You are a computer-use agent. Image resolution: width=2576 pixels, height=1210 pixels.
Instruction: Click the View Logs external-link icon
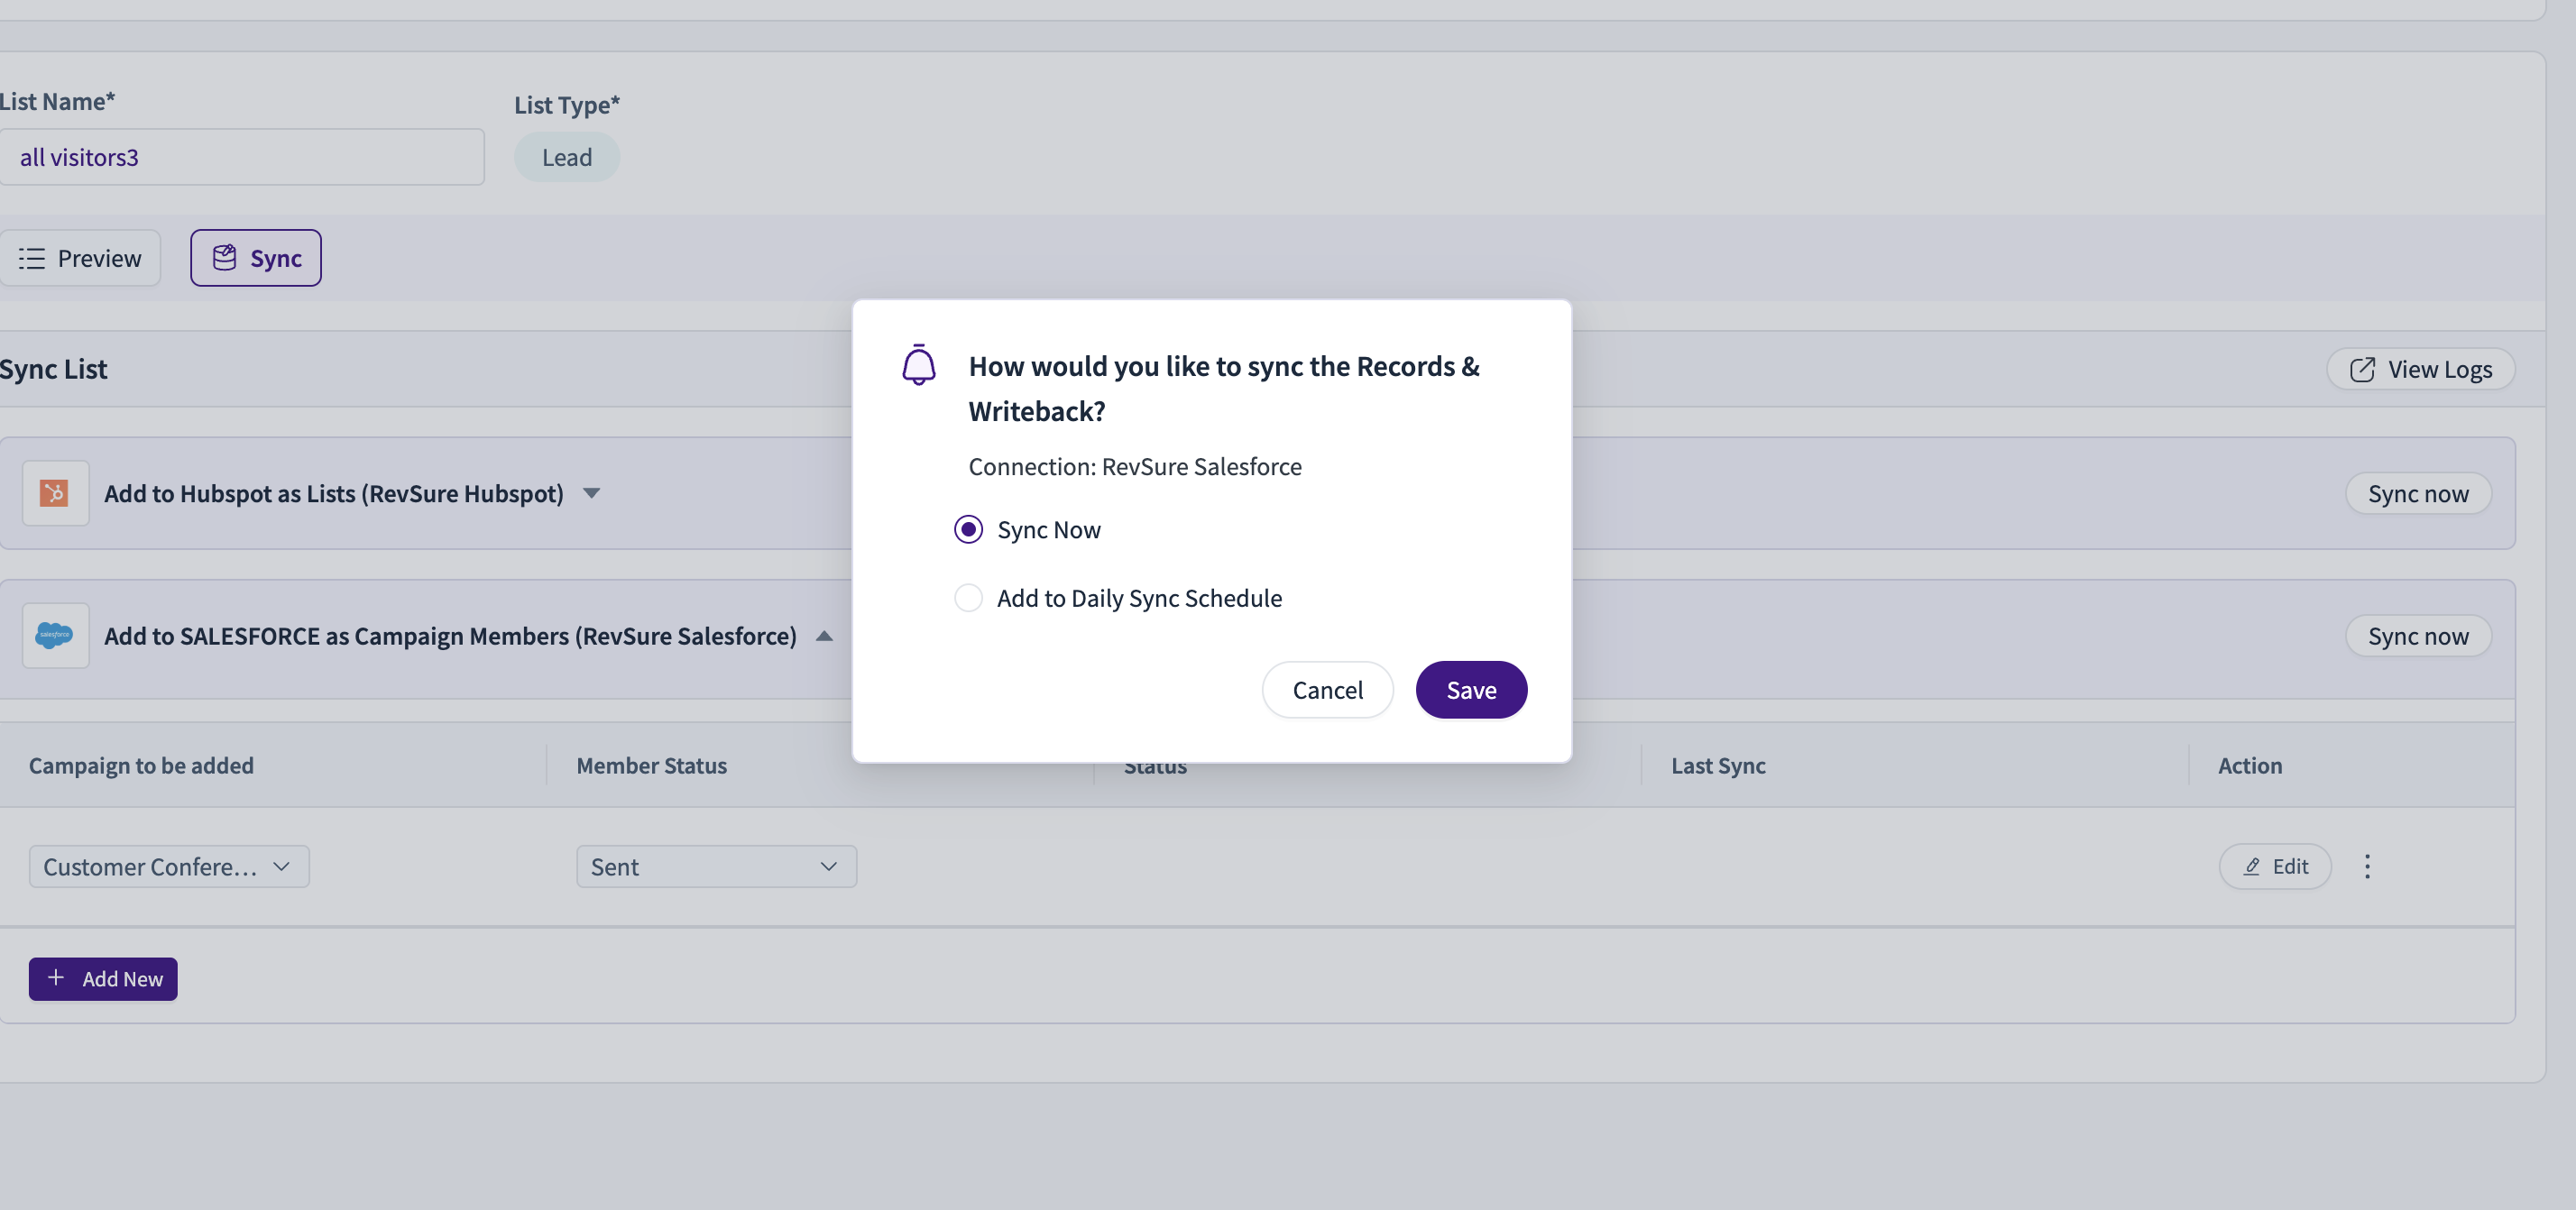[2362, 369]
